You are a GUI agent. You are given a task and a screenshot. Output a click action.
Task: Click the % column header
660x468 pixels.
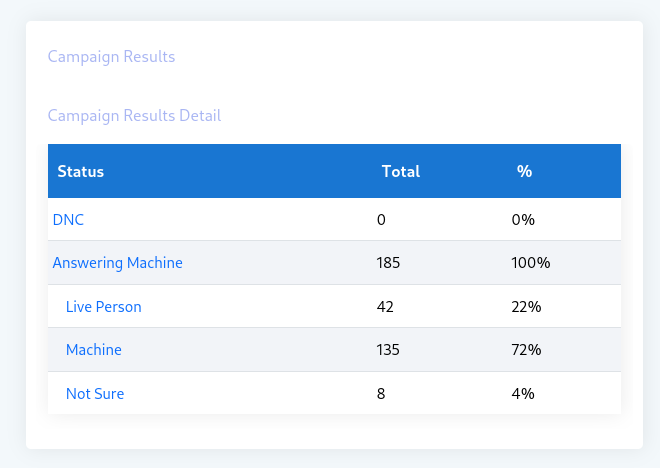[524, 171]
